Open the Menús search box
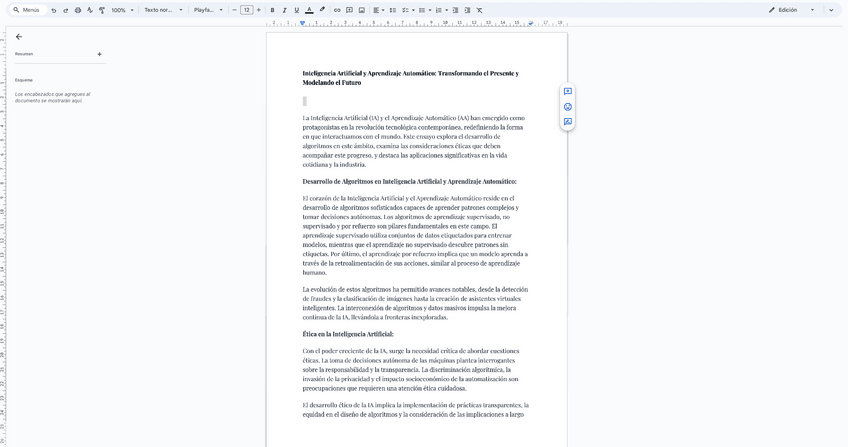Image resolution: width=848 pixels, height=447 pixels. 28,10
